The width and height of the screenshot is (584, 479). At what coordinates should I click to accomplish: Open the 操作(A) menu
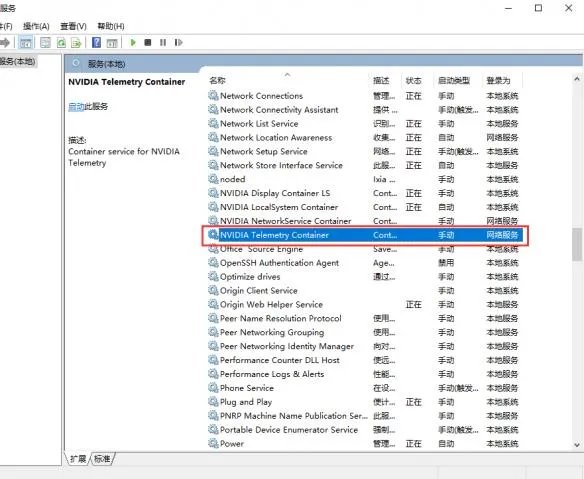coord(36,26)
